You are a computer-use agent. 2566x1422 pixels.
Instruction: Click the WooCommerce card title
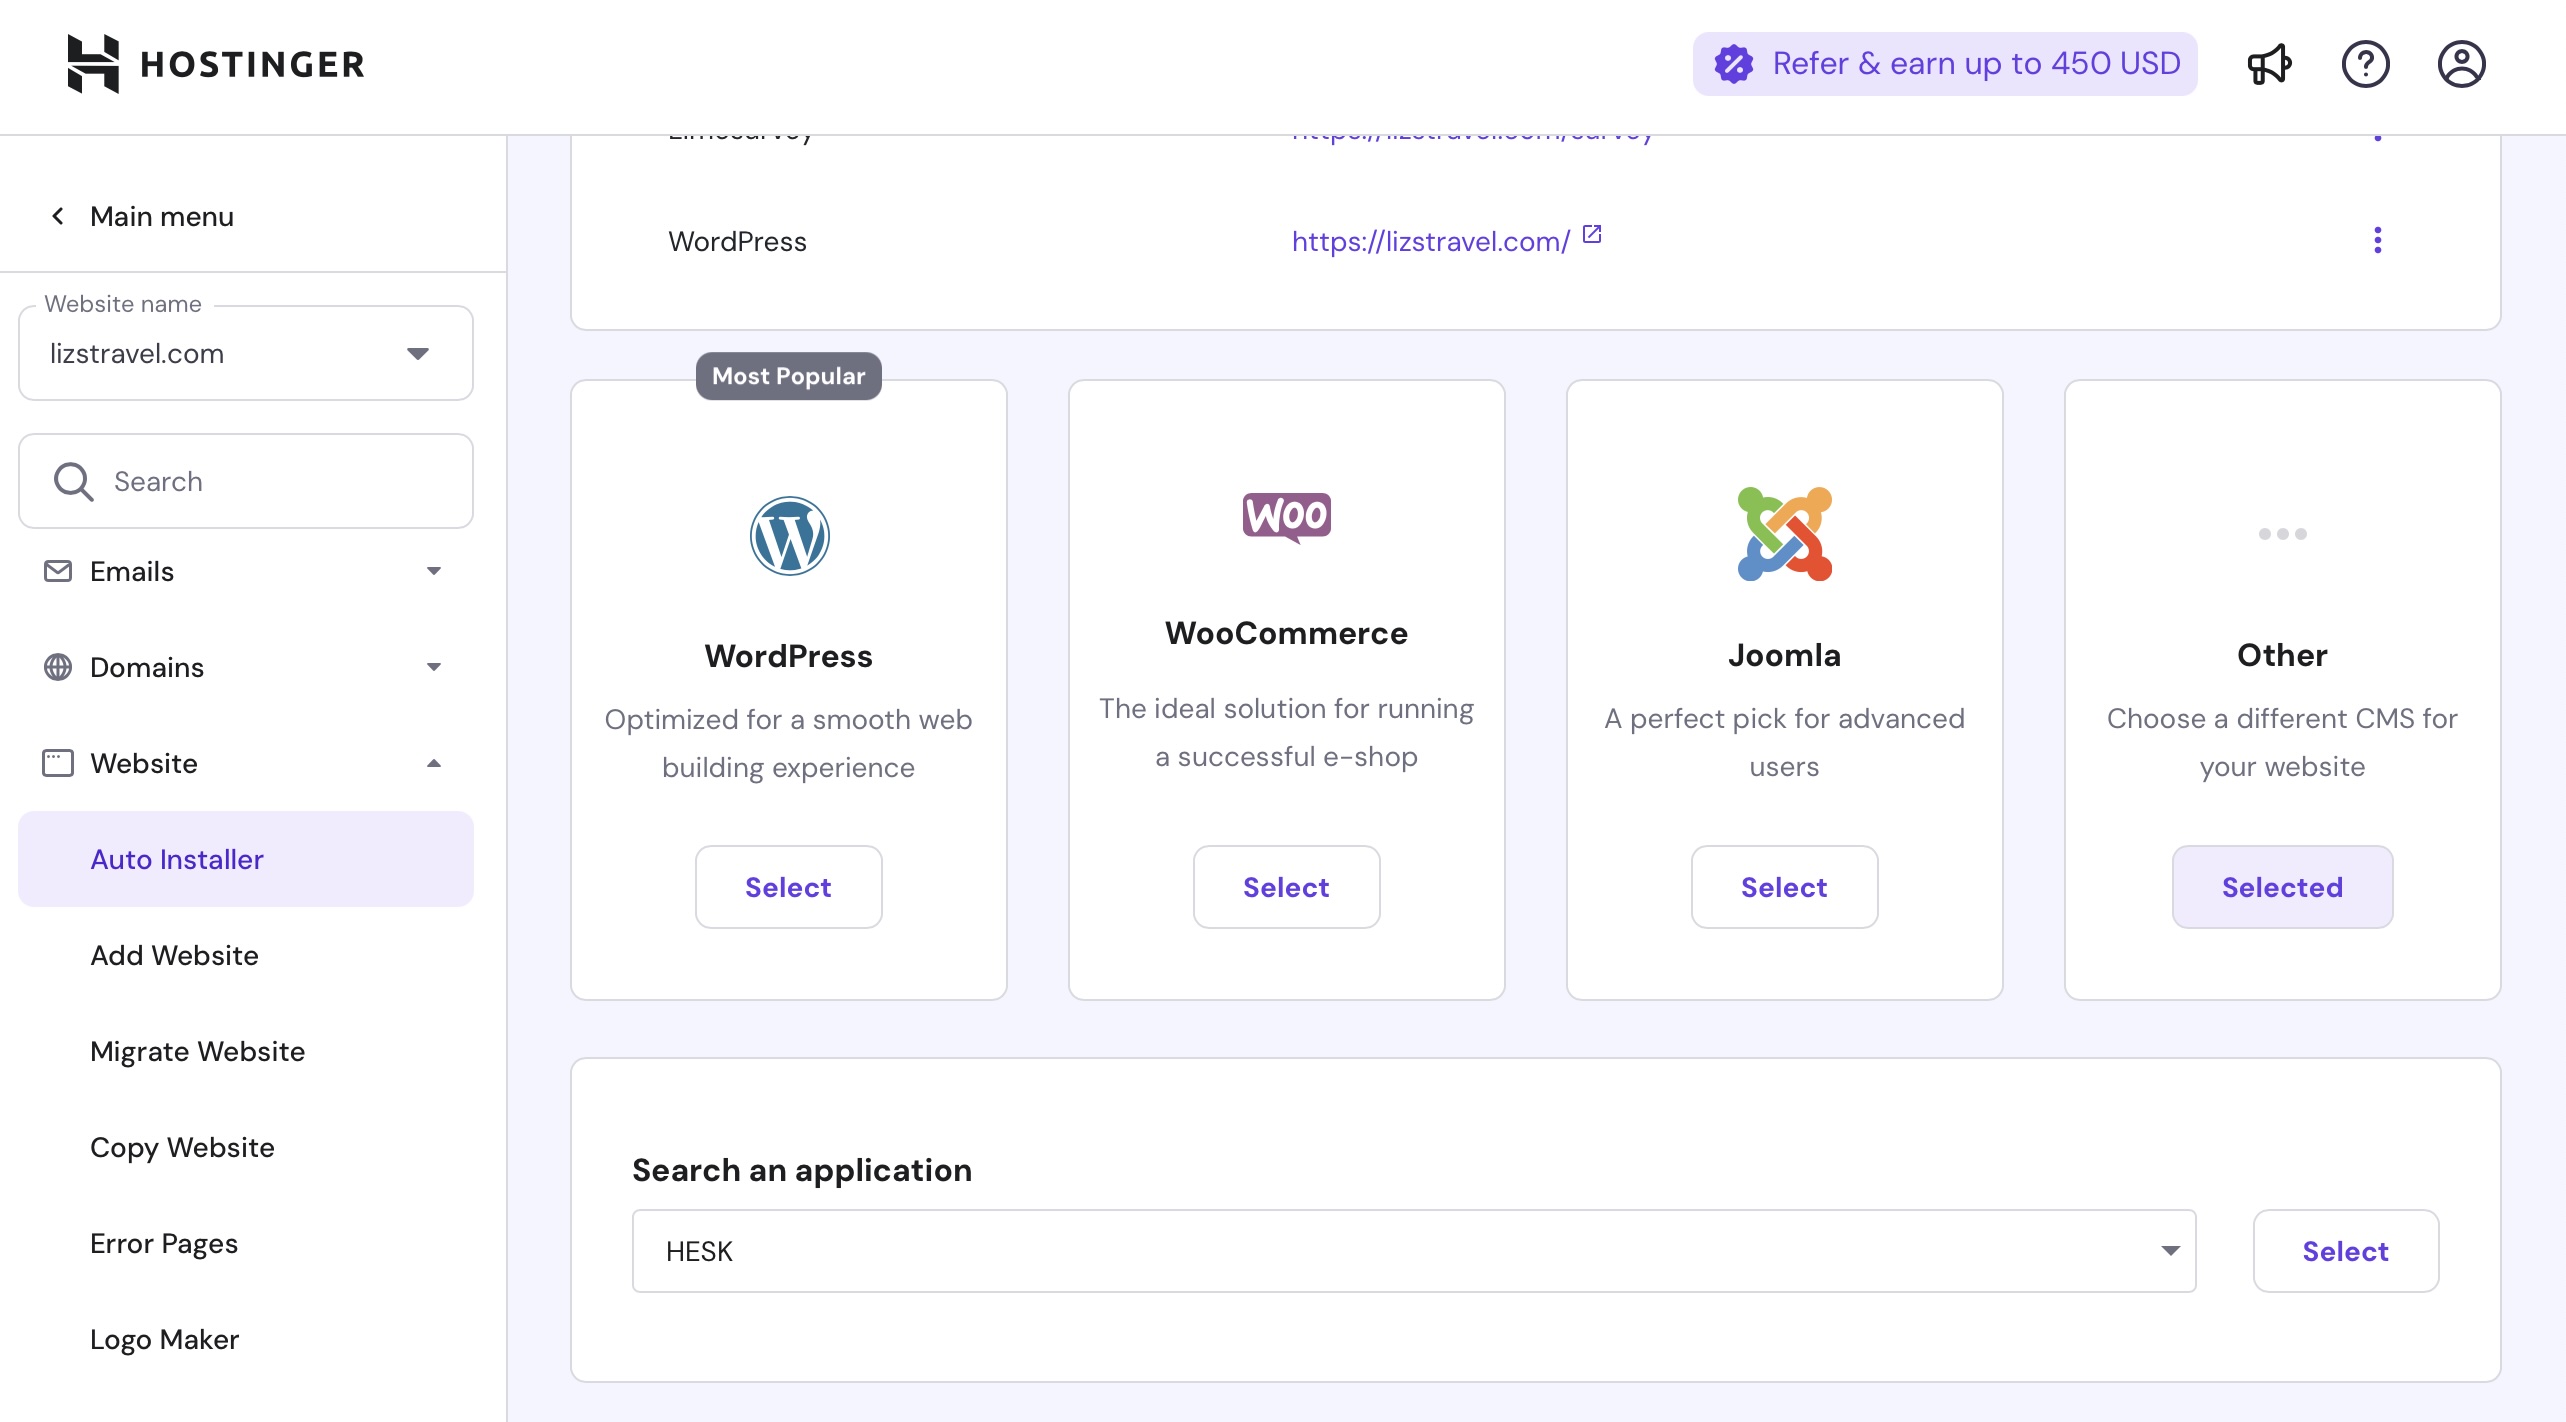pyautogui.click(x=1286, y=633)
